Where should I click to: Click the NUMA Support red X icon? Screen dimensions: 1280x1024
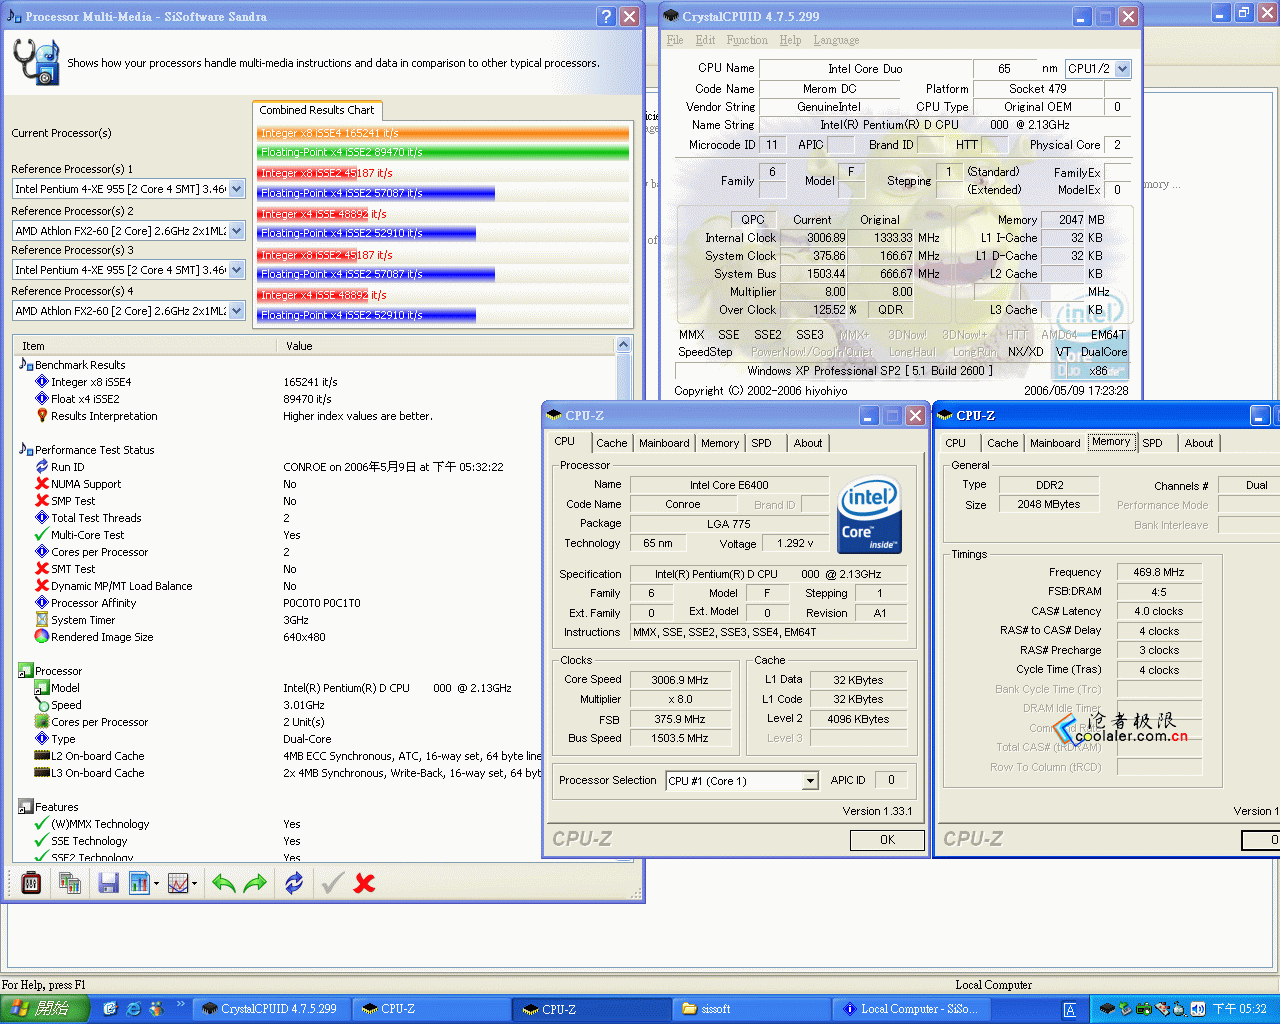[42, 484]
